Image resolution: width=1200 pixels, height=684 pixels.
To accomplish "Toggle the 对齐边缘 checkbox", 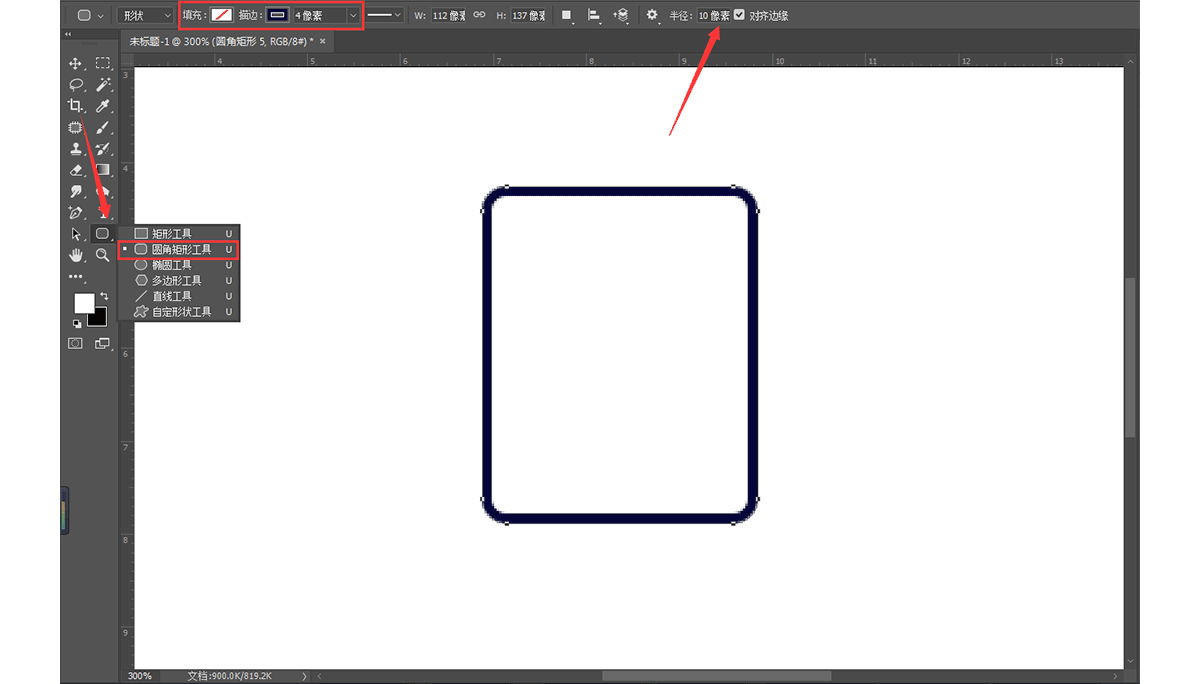I will 739,15.
